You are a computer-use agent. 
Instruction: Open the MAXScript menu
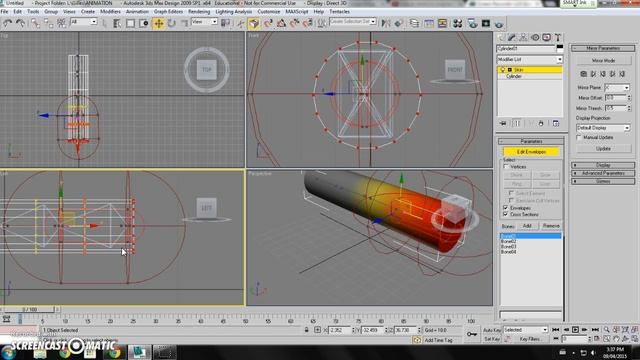pos(297,12)
